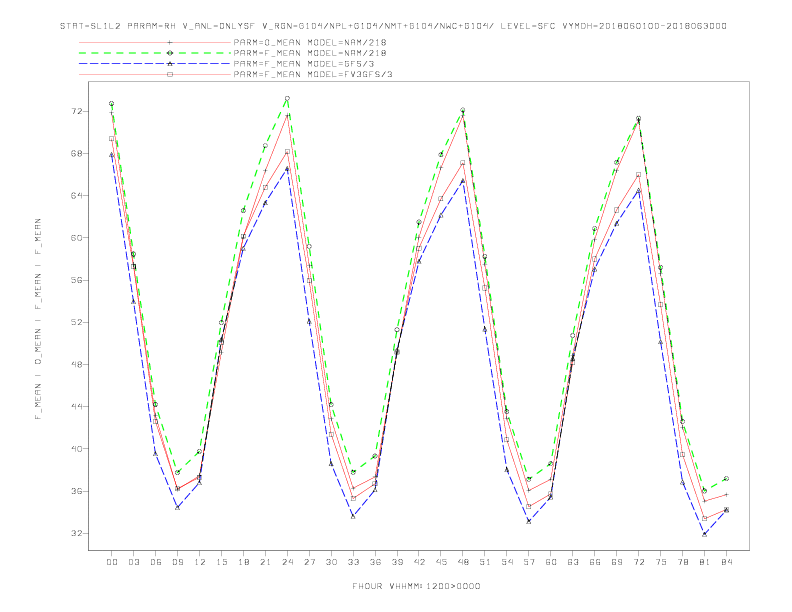Screen dimensions: 792x612
Task: Click x-axis forecast hour label 60
Action: coord(551,562)
